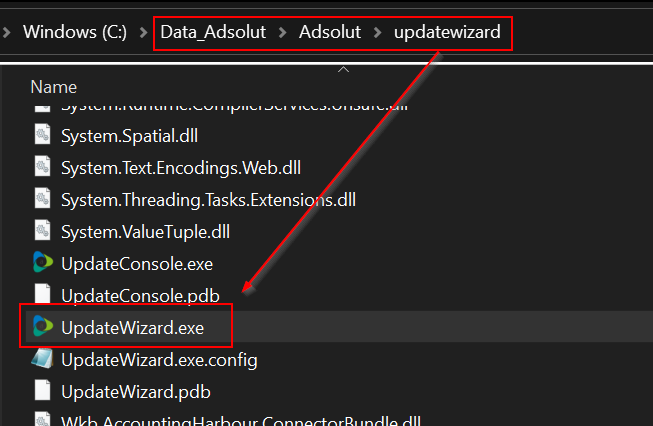Click the UpdateConsole.pdb file icon
The width and height of the screenshot is (653, 426).
pos(43,295)
